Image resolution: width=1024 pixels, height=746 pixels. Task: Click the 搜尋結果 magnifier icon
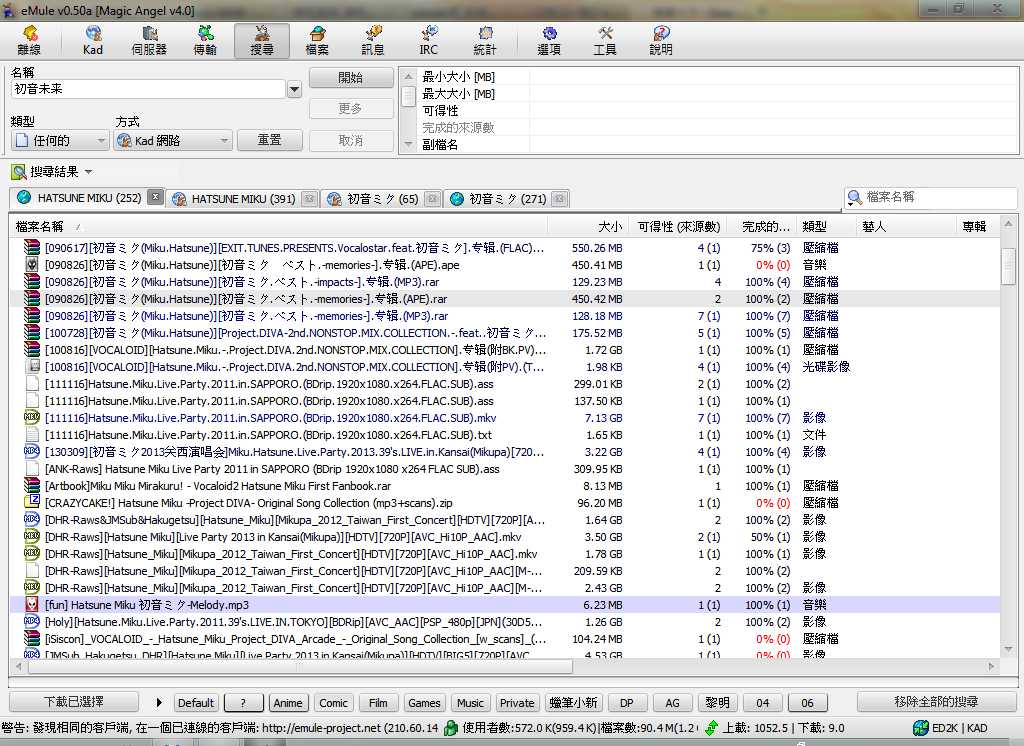coord(19,172)
